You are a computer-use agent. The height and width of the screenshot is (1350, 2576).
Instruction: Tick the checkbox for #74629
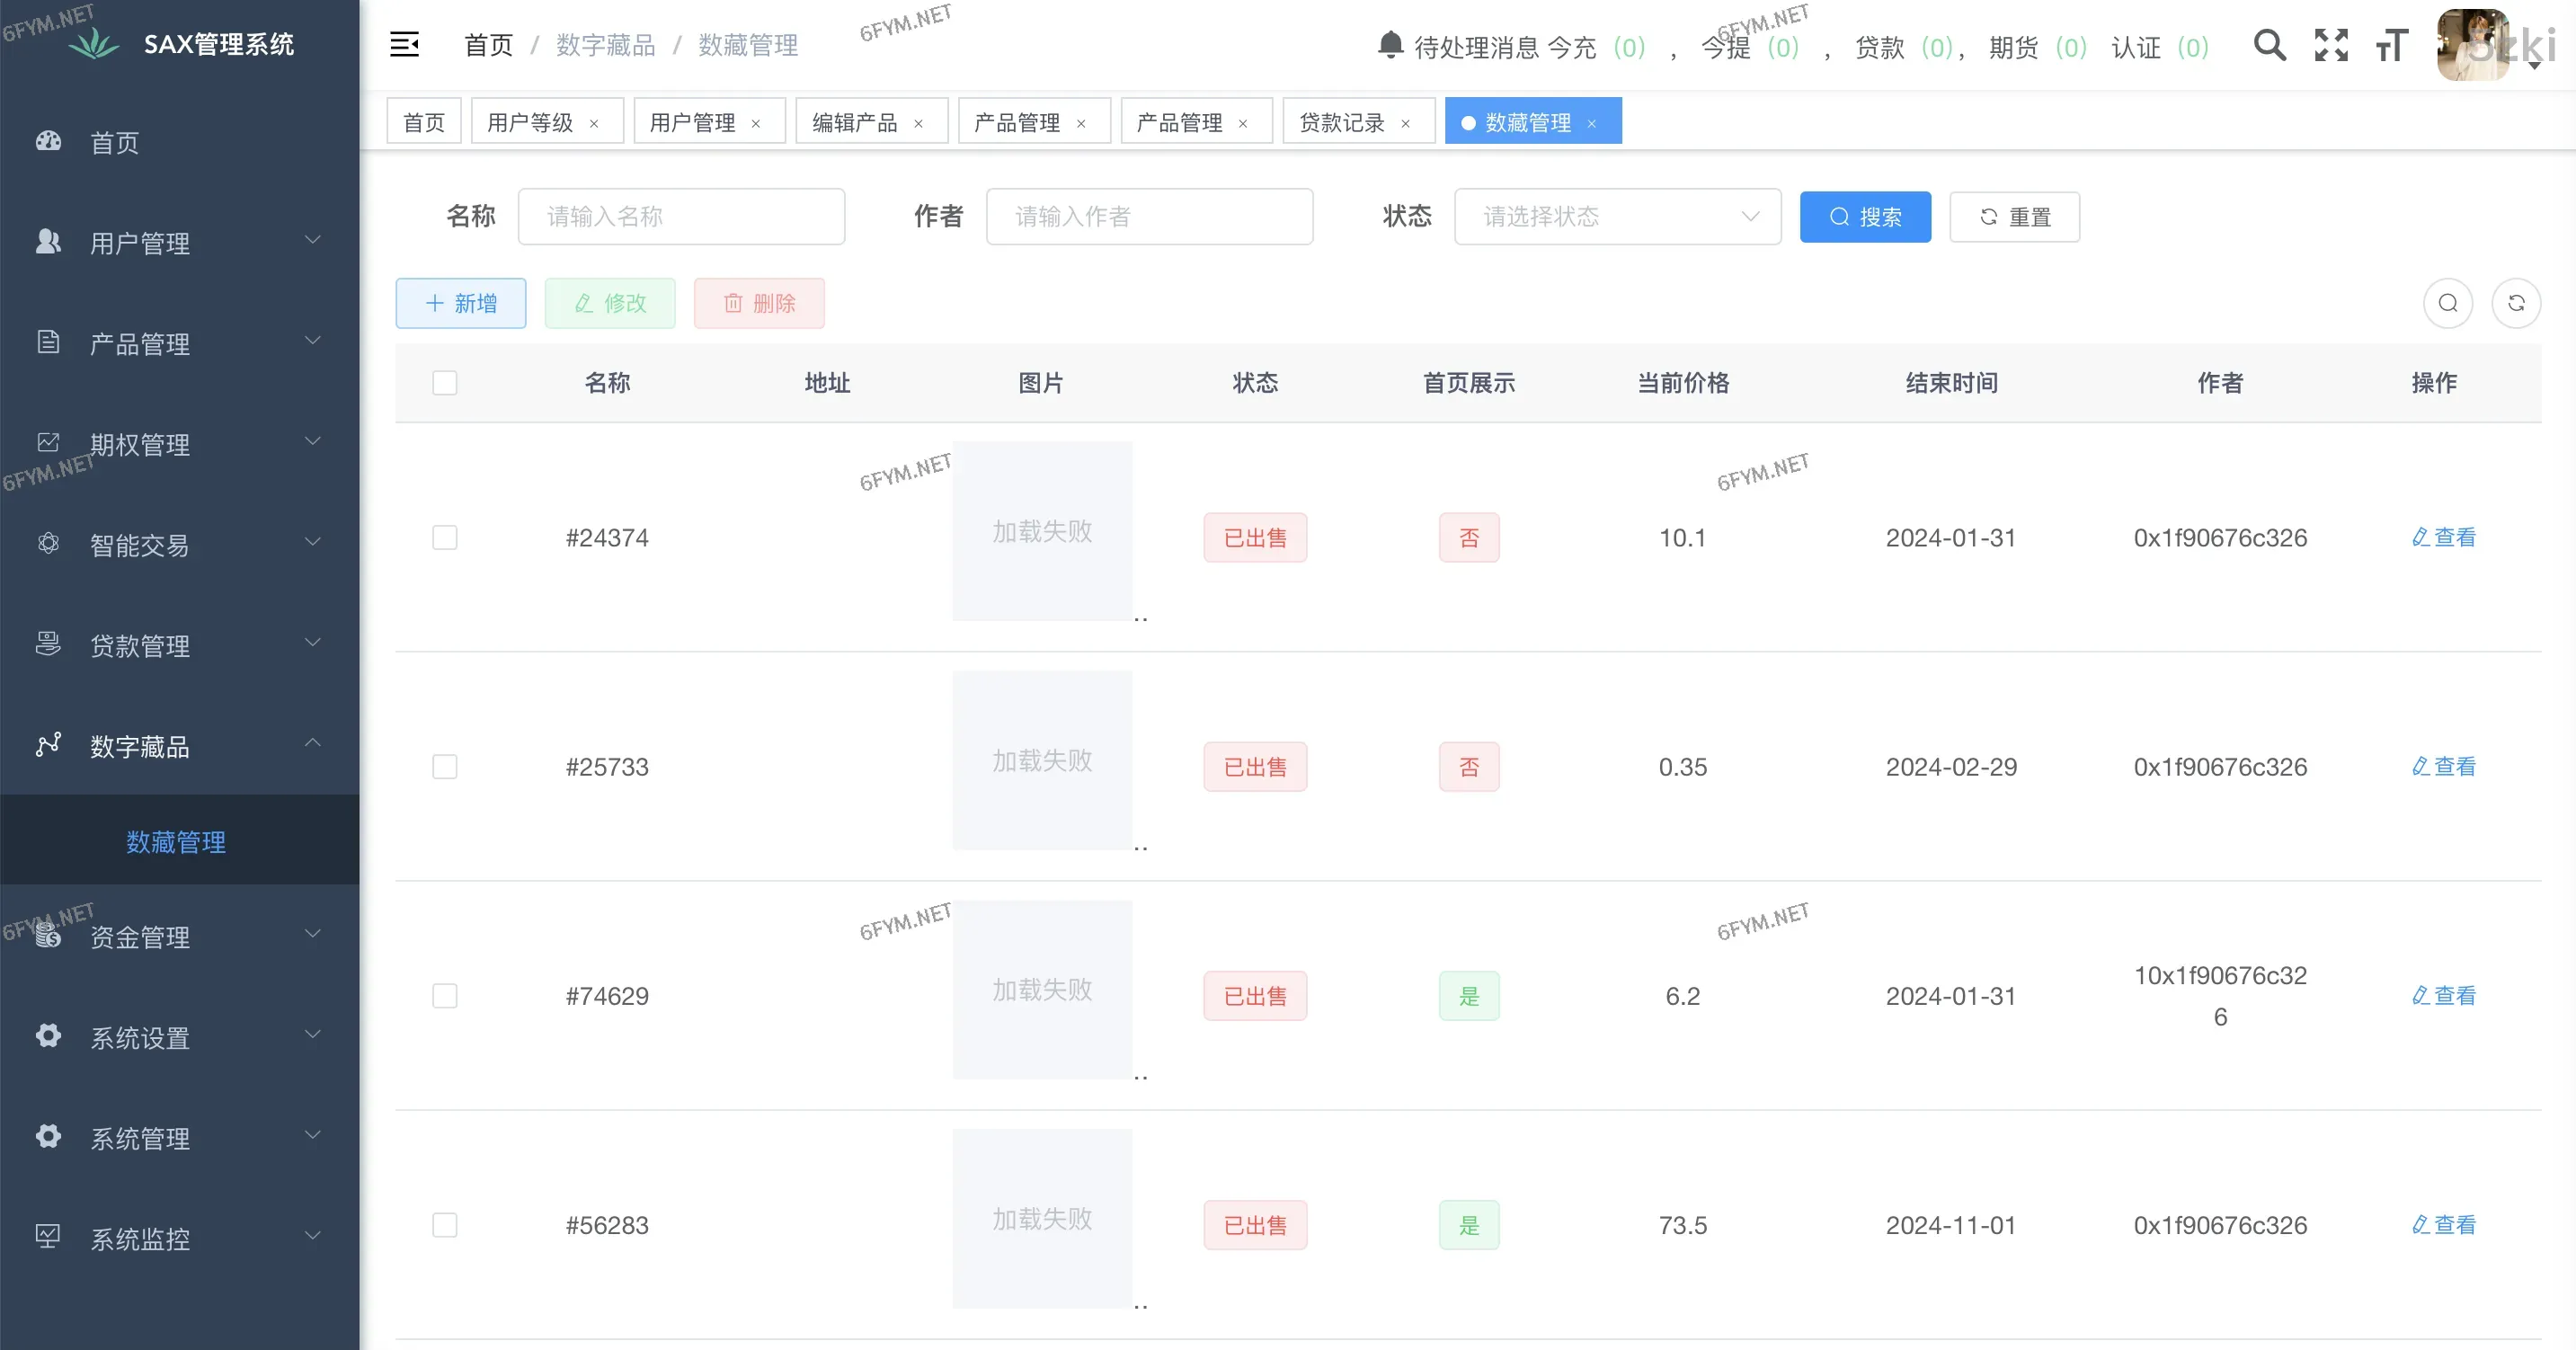pos(445,996)
